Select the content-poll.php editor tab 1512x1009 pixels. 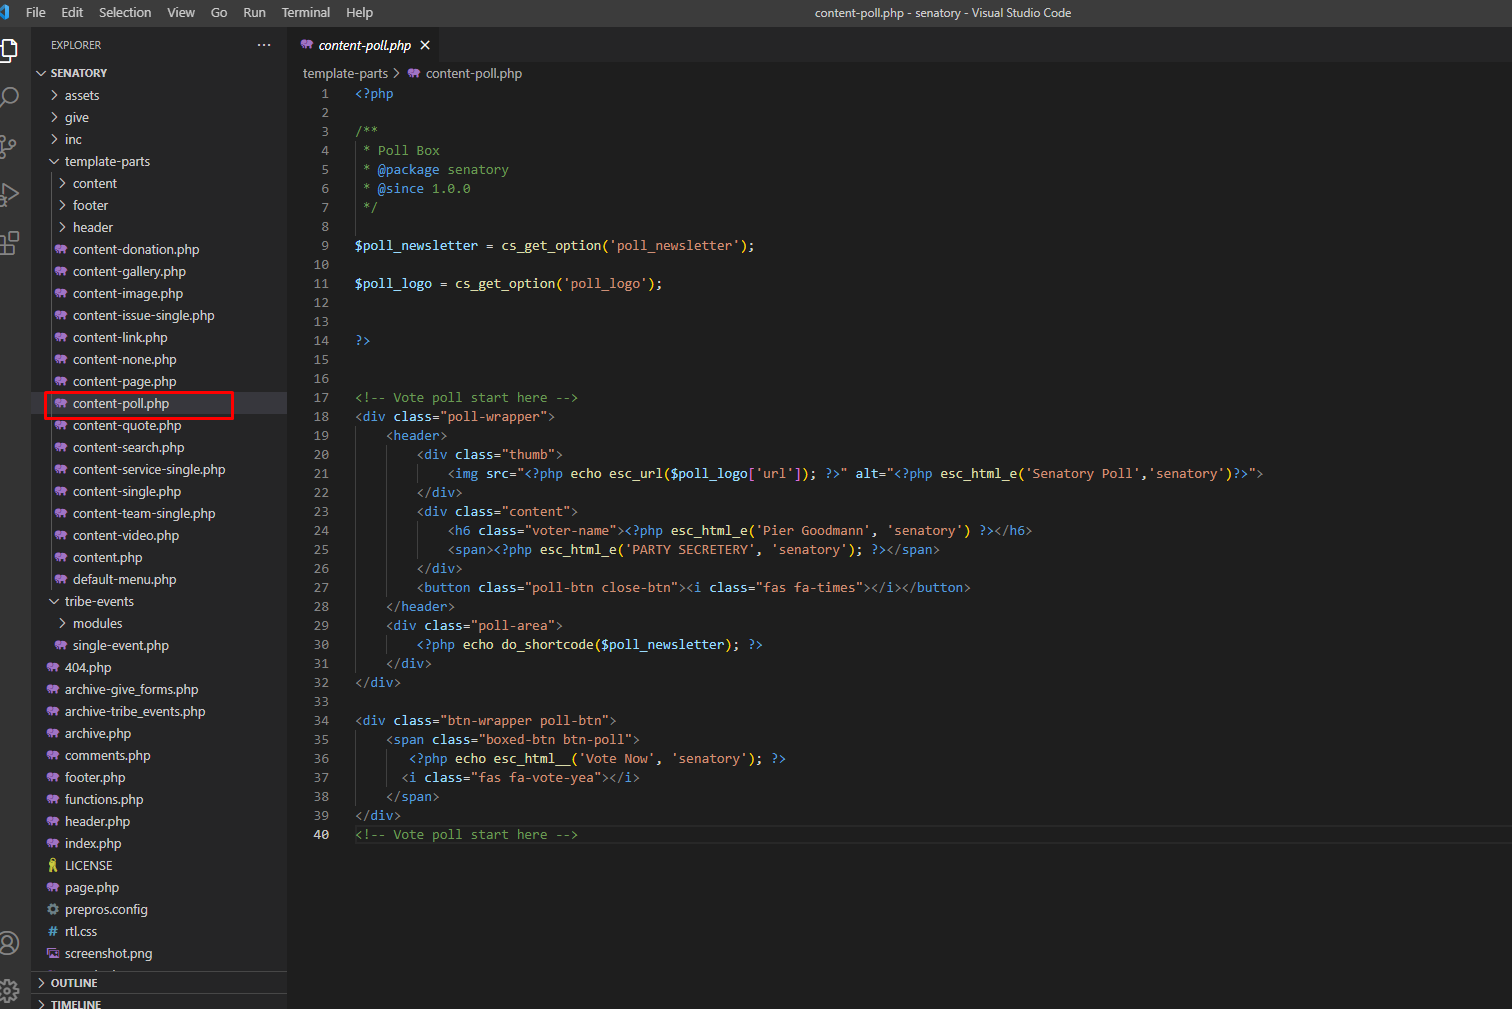(x=364, y=45)
